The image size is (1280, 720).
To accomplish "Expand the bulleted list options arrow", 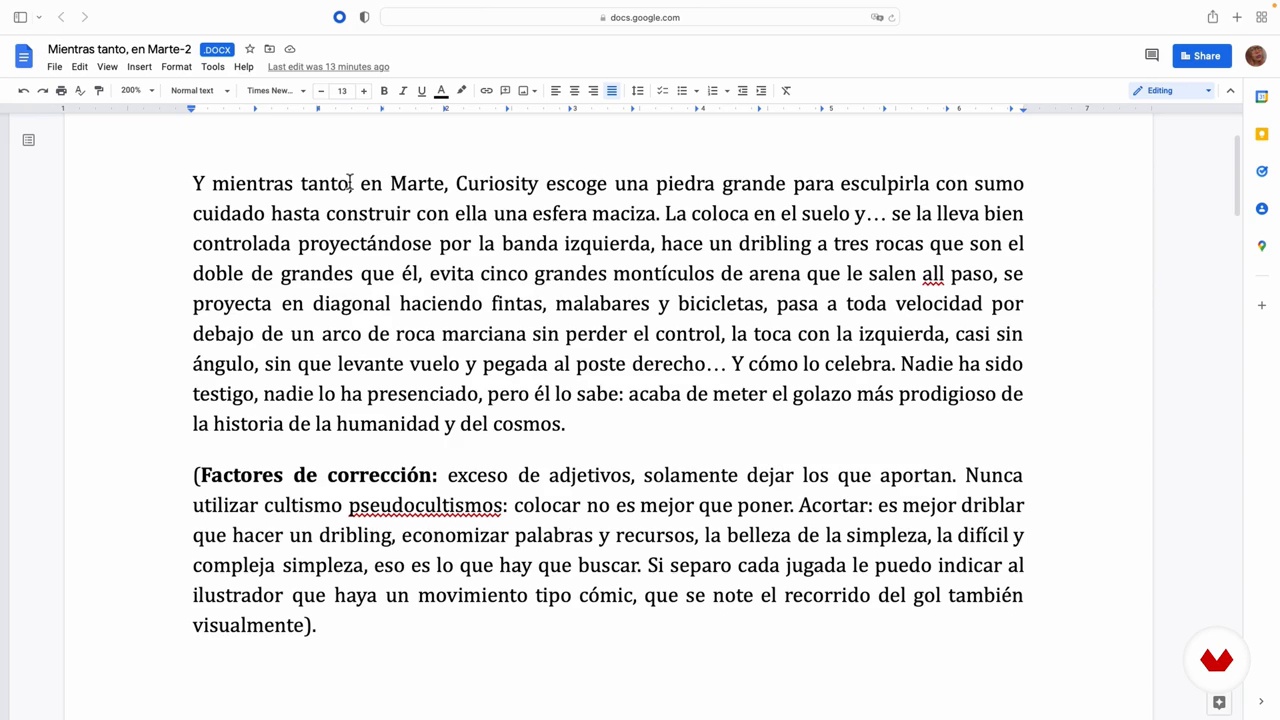I will point(696,91).
